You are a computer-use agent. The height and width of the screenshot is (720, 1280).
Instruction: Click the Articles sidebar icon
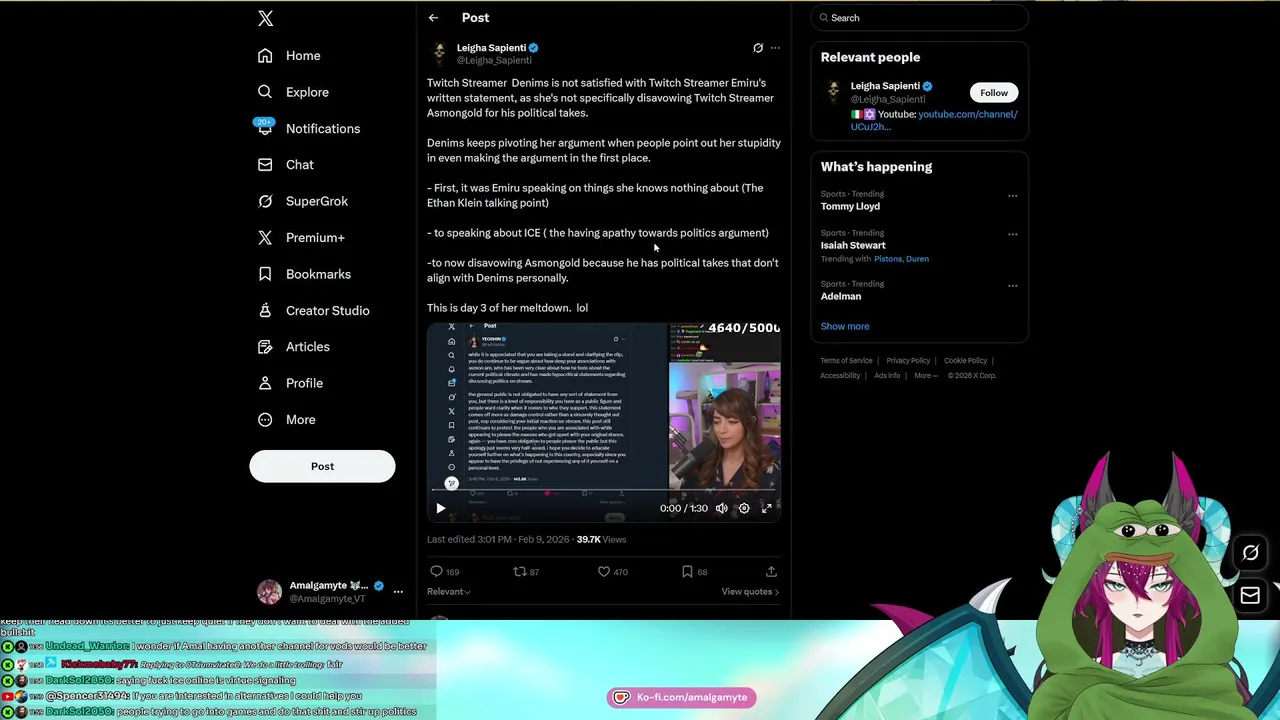click(265, 347)
